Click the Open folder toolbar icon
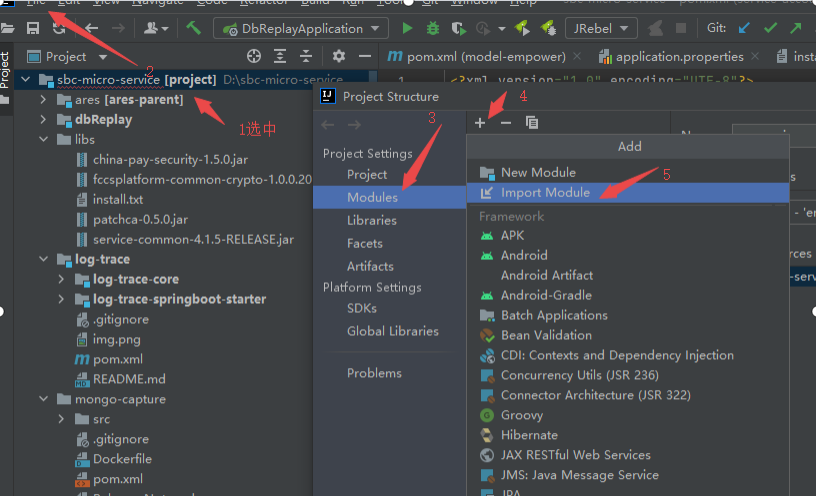Image resolution: width=816 pixels, height=496 pixels. click(7, 28)
